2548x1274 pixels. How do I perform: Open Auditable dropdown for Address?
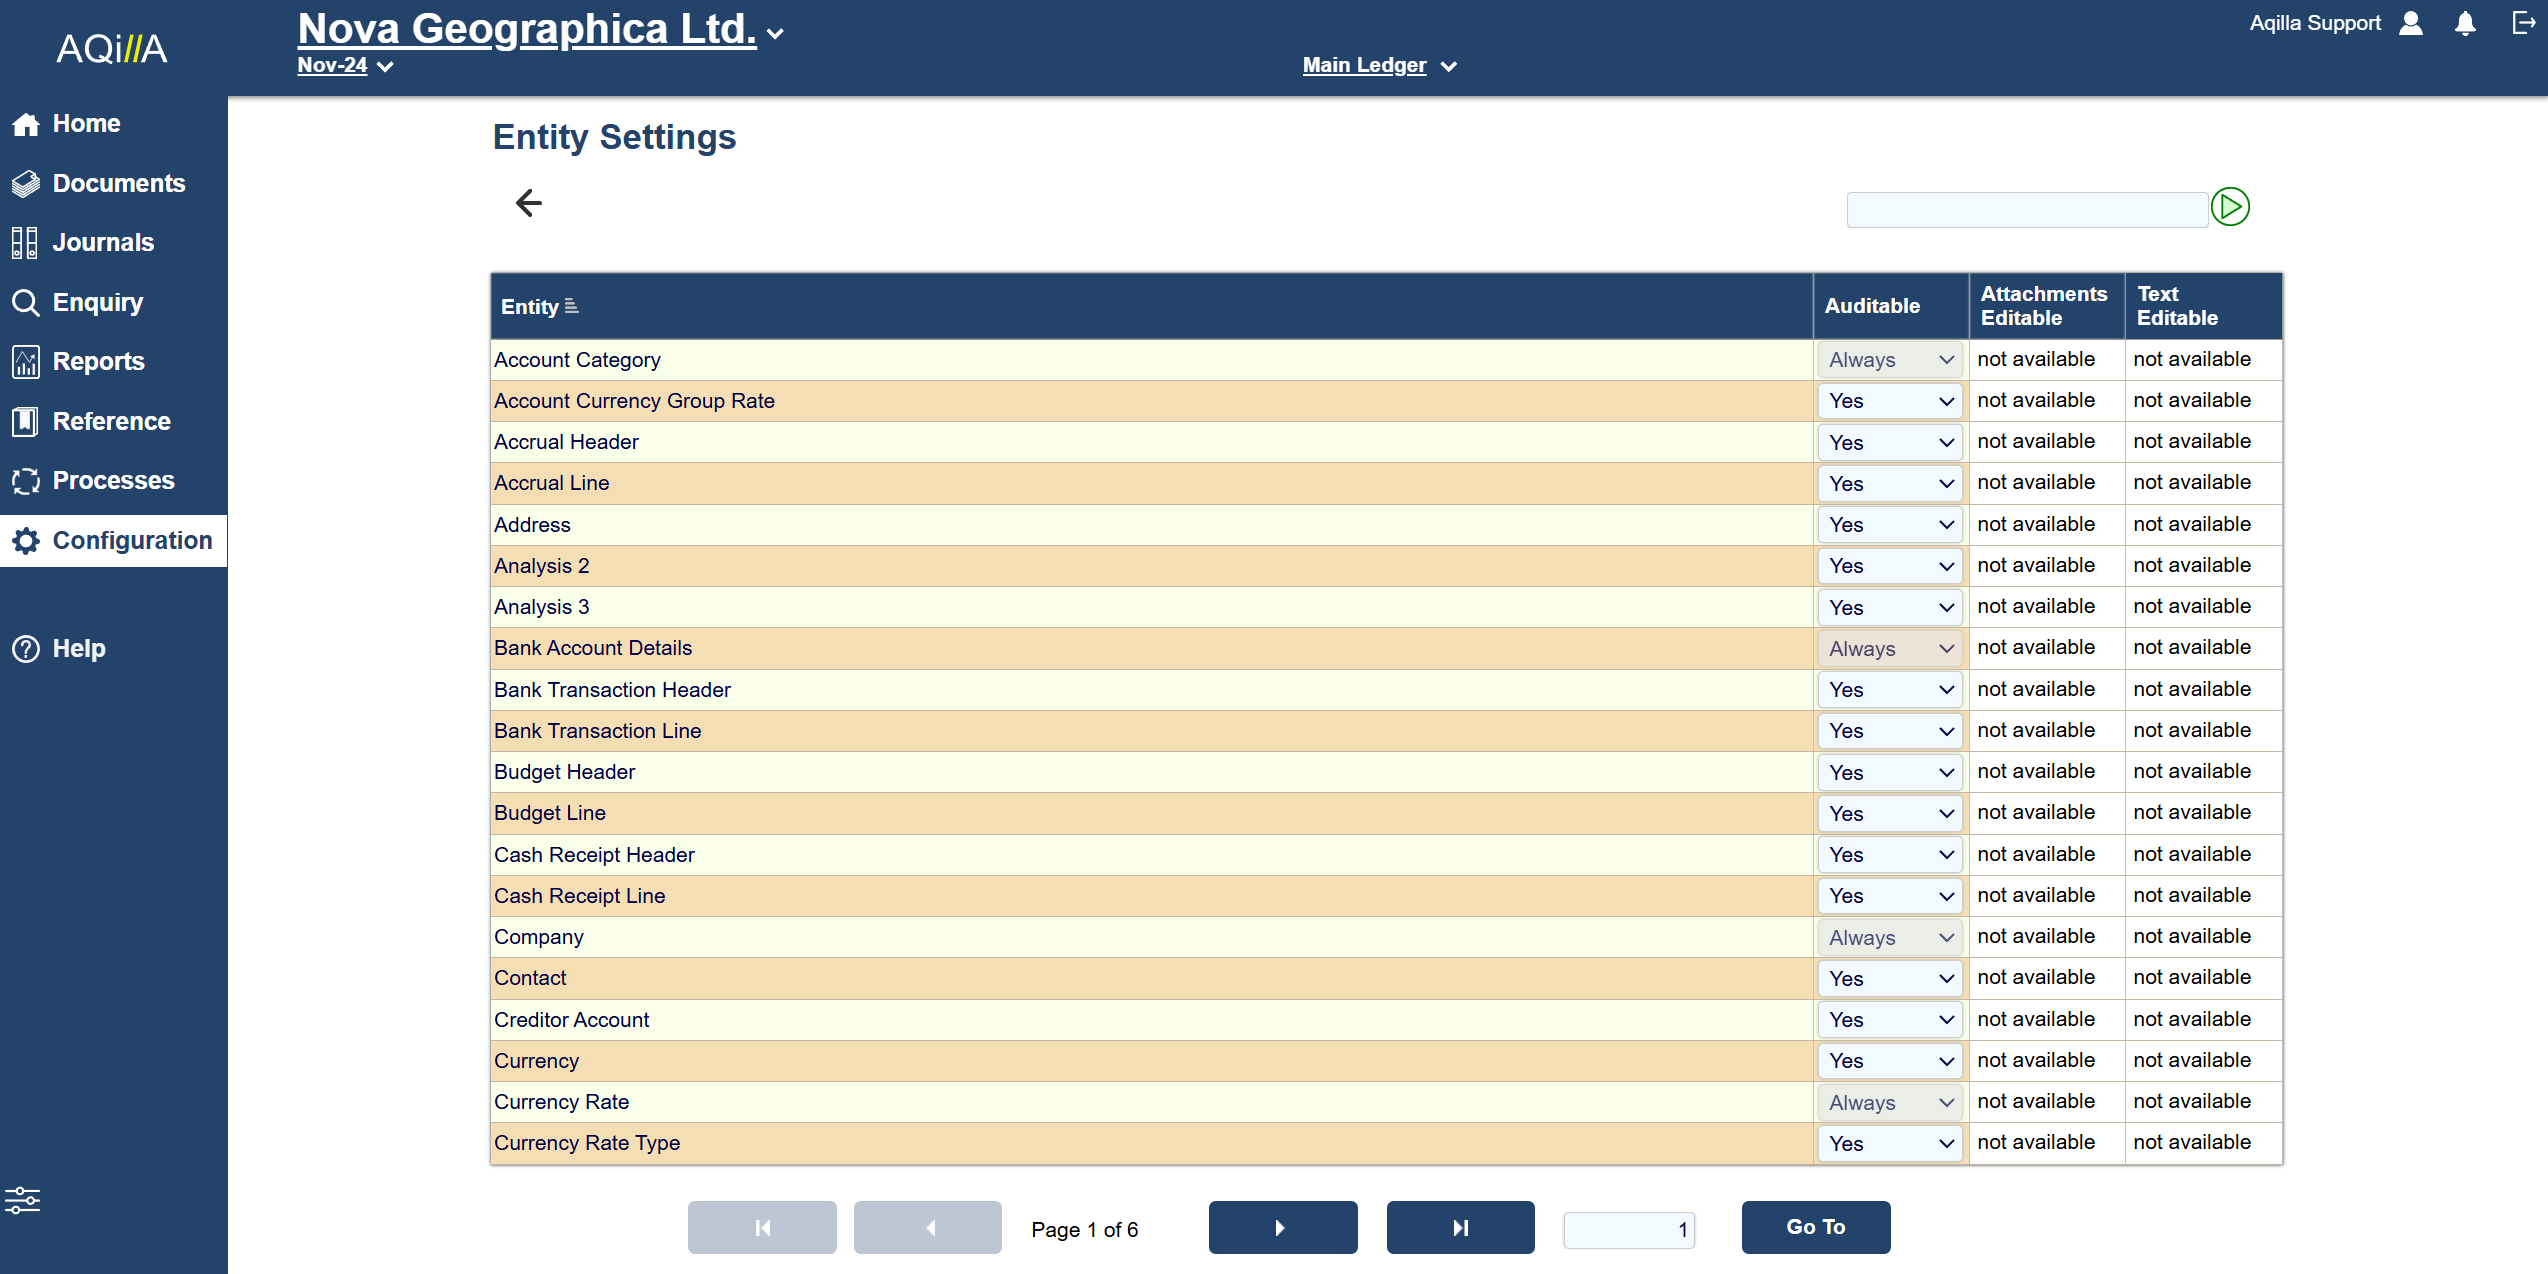tap(1889, 525)
